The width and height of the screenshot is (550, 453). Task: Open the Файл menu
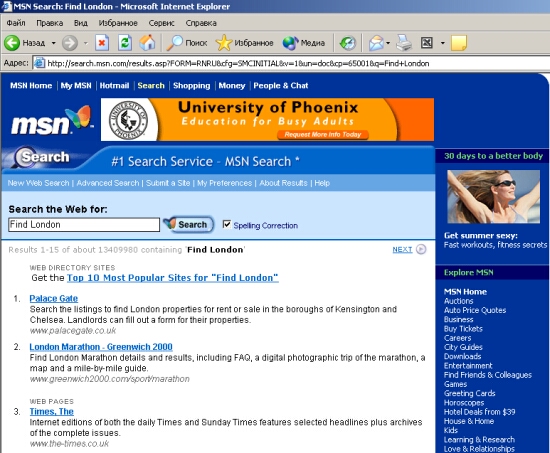(16, 23)
